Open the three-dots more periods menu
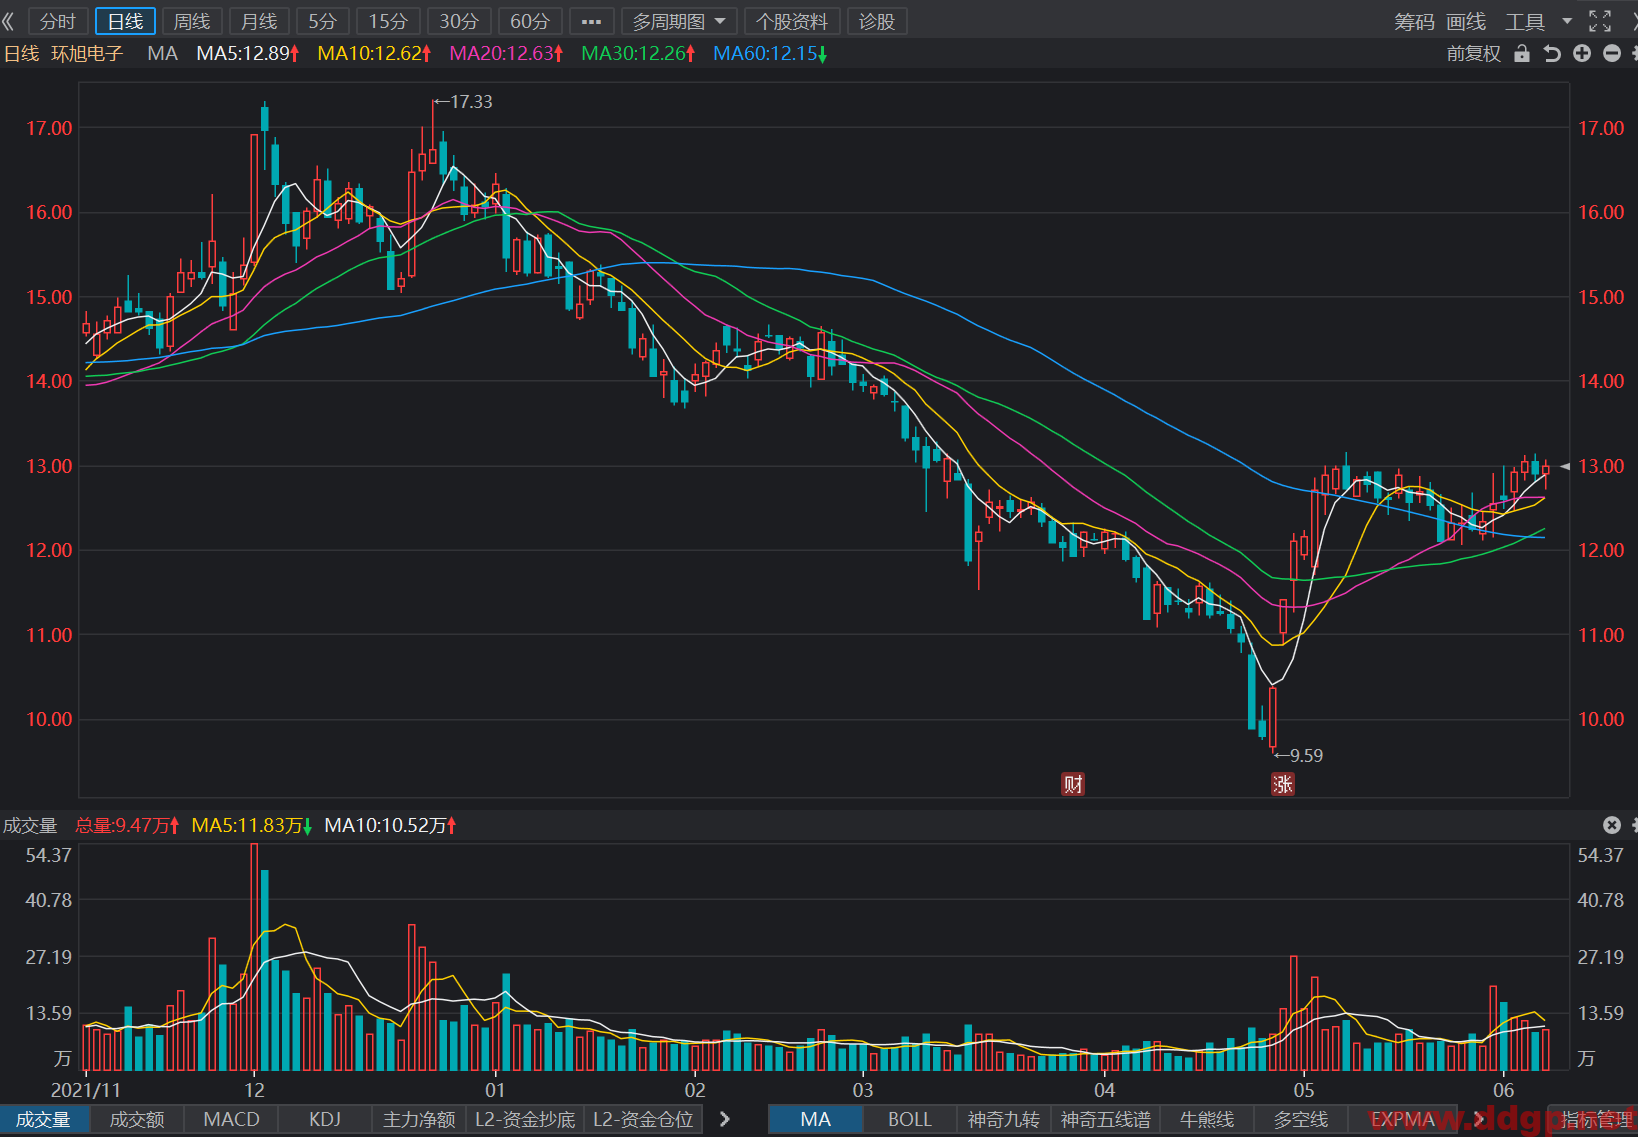1638x1137 pixels. [x=591, y=21]
